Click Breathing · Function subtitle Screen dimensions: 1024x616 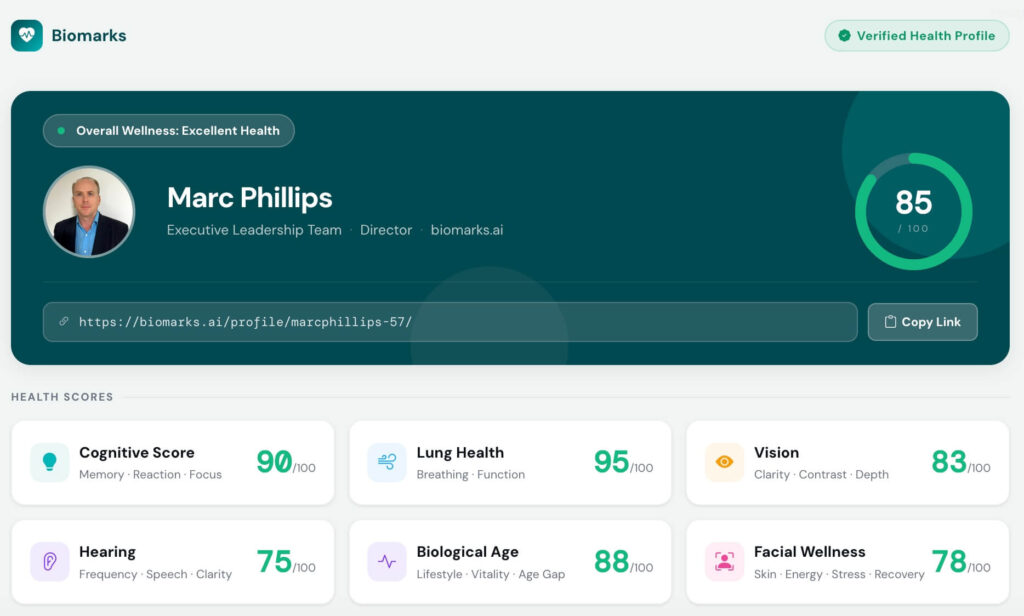(x=471, y=474)
